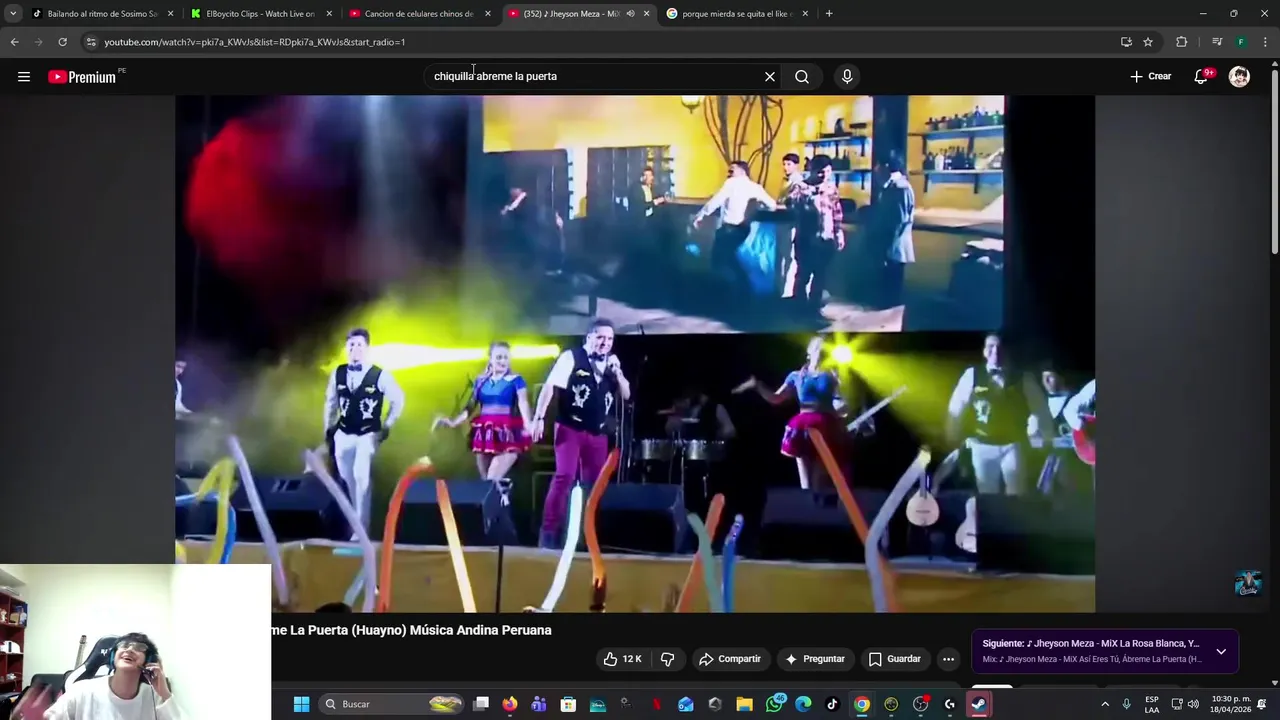This screenshot has width=1280, height=720.
Task: Switch to ElBoycito Clips Kick tab
Action: (x=260, y=14)
